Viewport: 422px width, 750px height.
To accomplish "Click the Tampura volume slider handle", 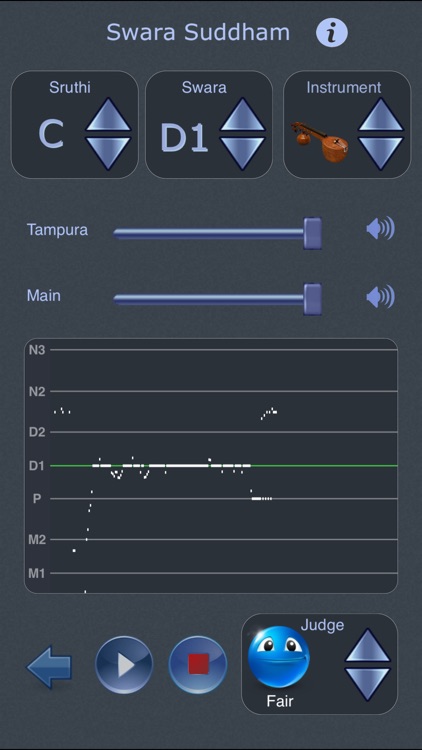I will tap(312, 233).
